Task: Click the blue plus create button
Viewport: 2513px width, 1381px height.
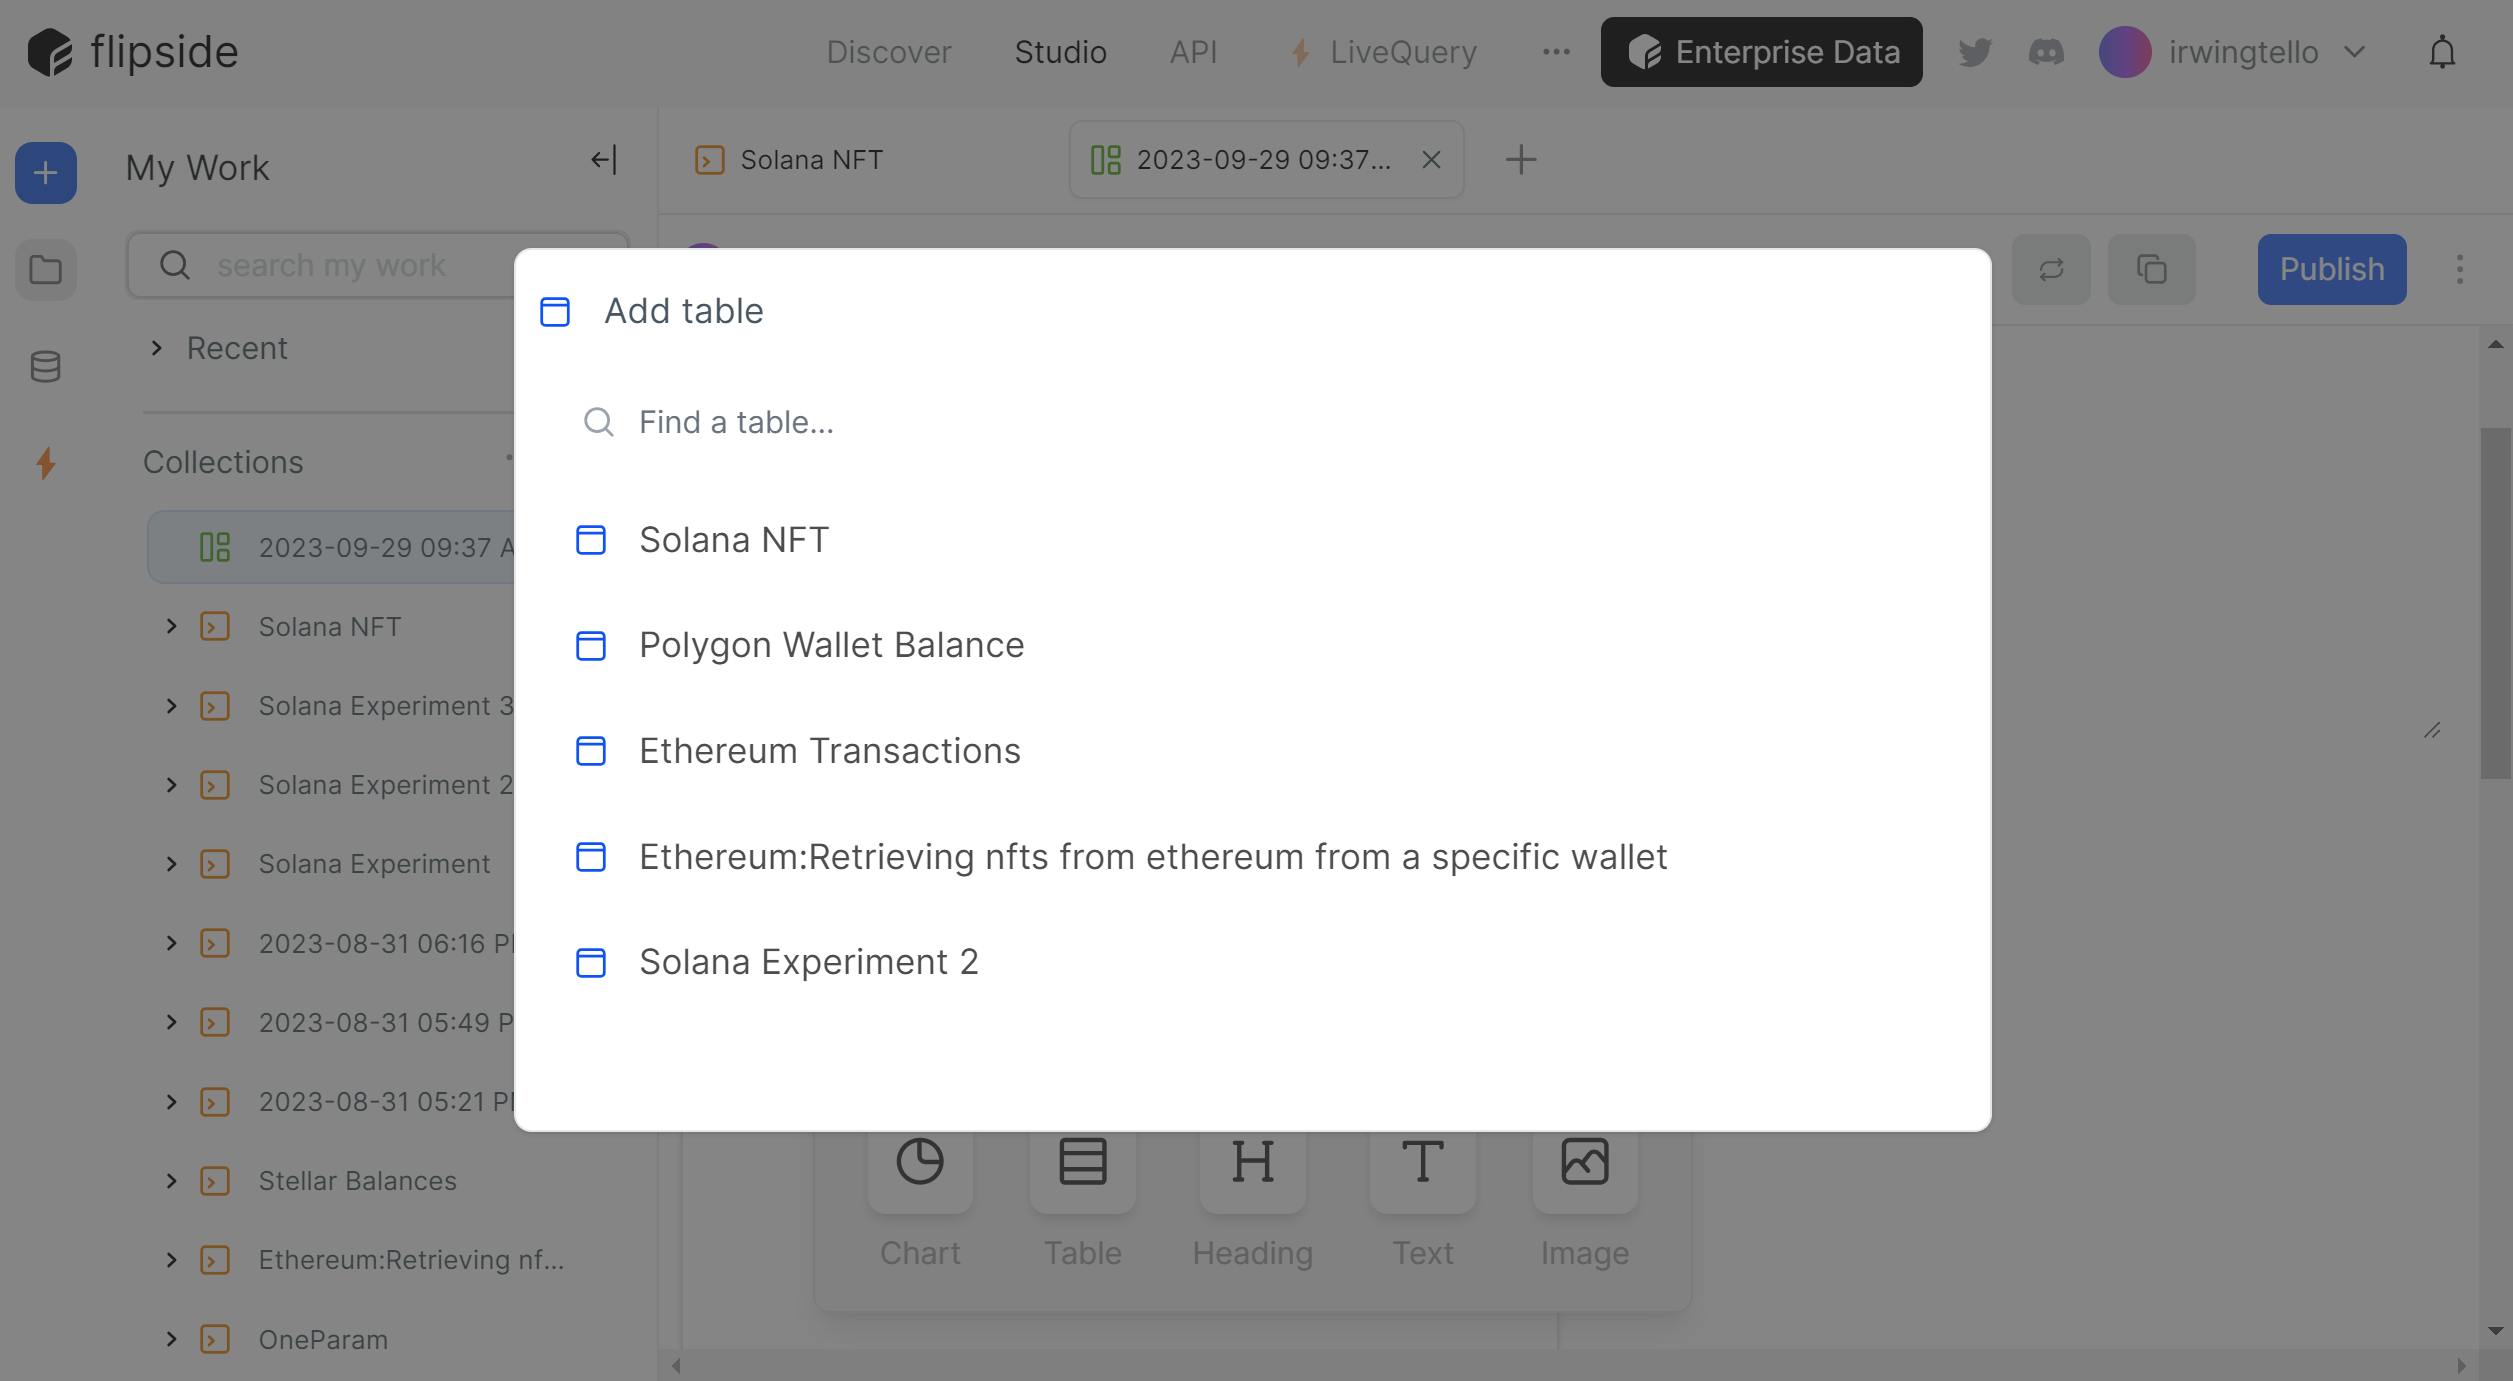Action: tap(45, 173)
